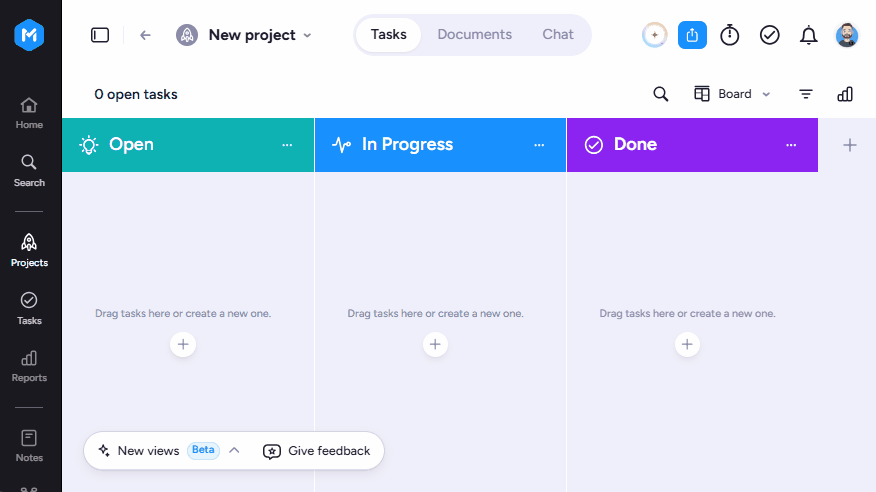
Task: Open the user profile avatar
Action: pyautogui.click(x=847, y=35)
